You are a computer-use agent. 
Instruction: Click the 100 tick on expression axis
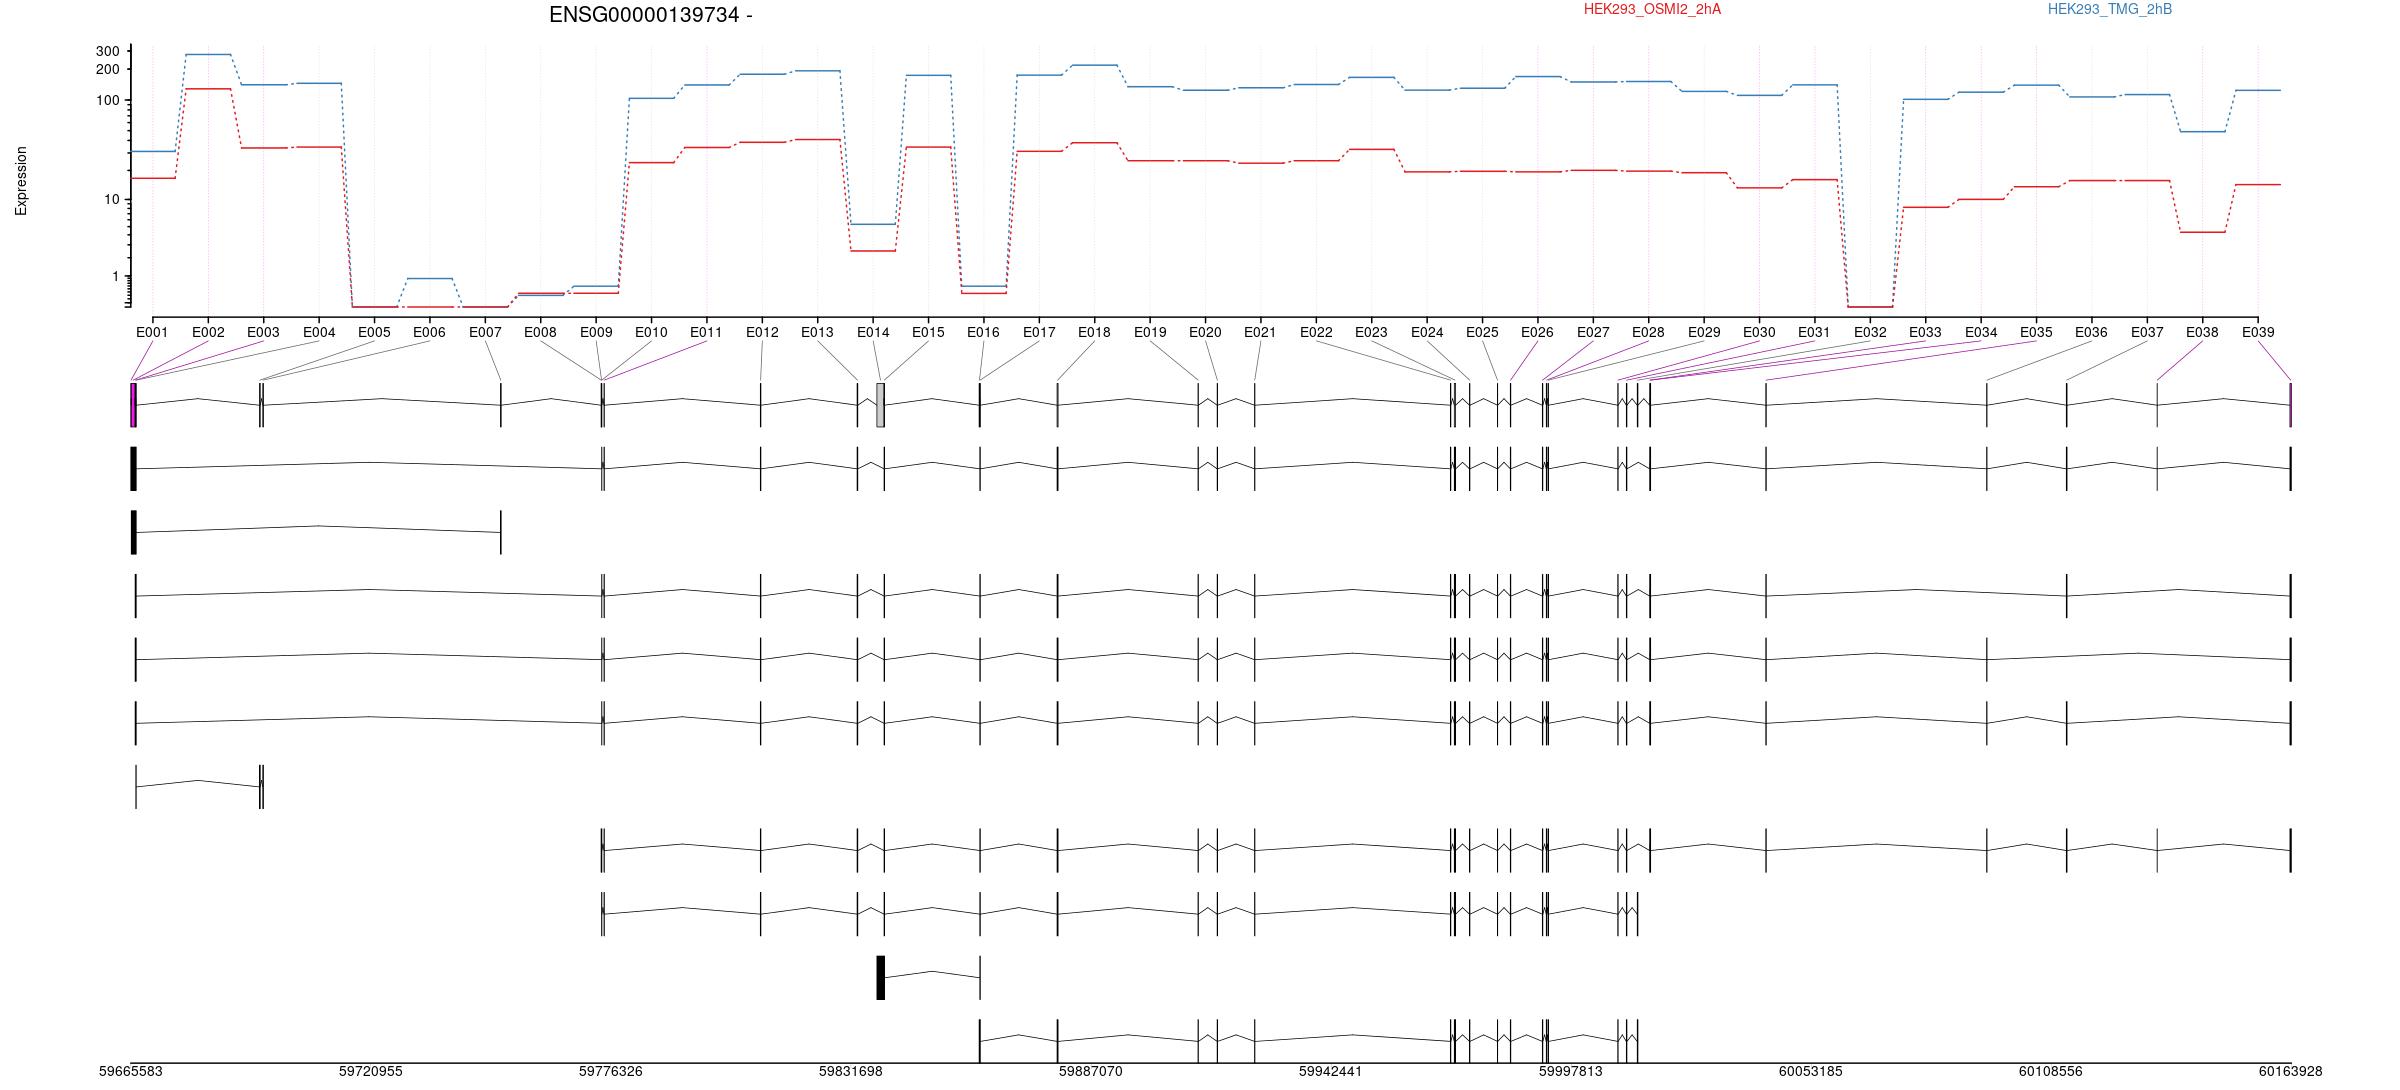[108, 101]
